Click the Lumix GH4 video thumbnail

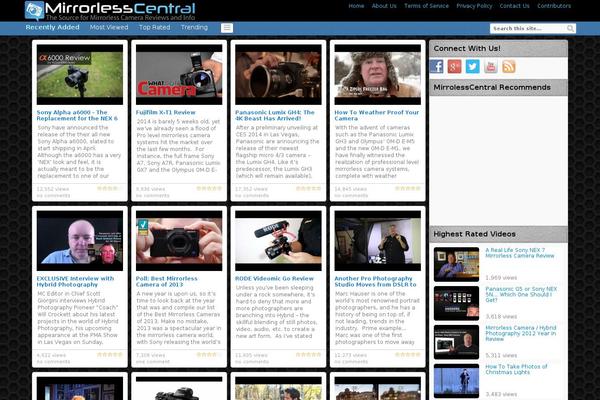click(278, 75)
